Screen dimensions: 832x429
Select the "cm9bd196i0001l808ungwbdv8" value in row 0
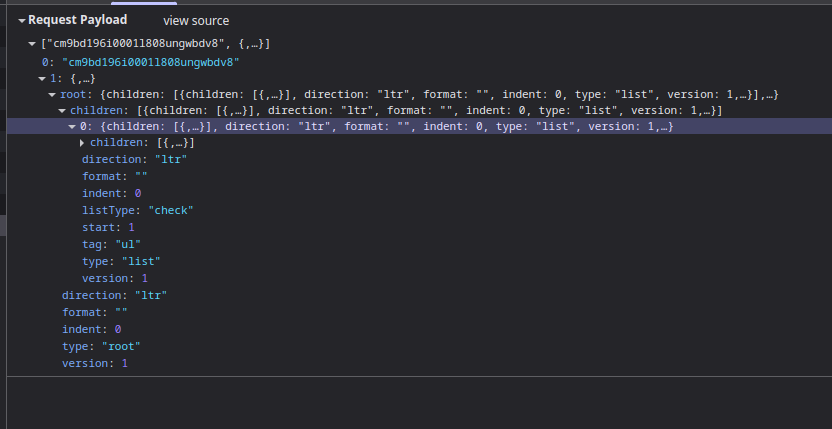(x=151, y=62)
